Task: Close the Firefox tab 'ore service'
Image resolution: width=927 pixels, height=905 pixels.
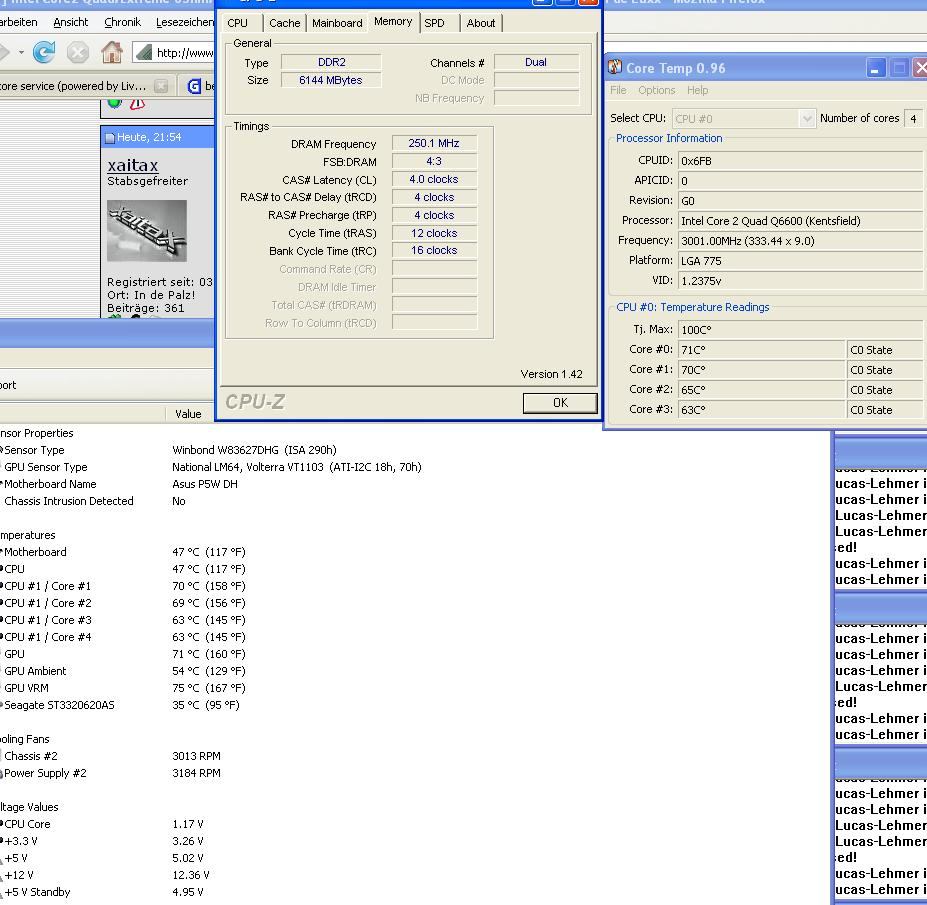Action: point(161,86)
